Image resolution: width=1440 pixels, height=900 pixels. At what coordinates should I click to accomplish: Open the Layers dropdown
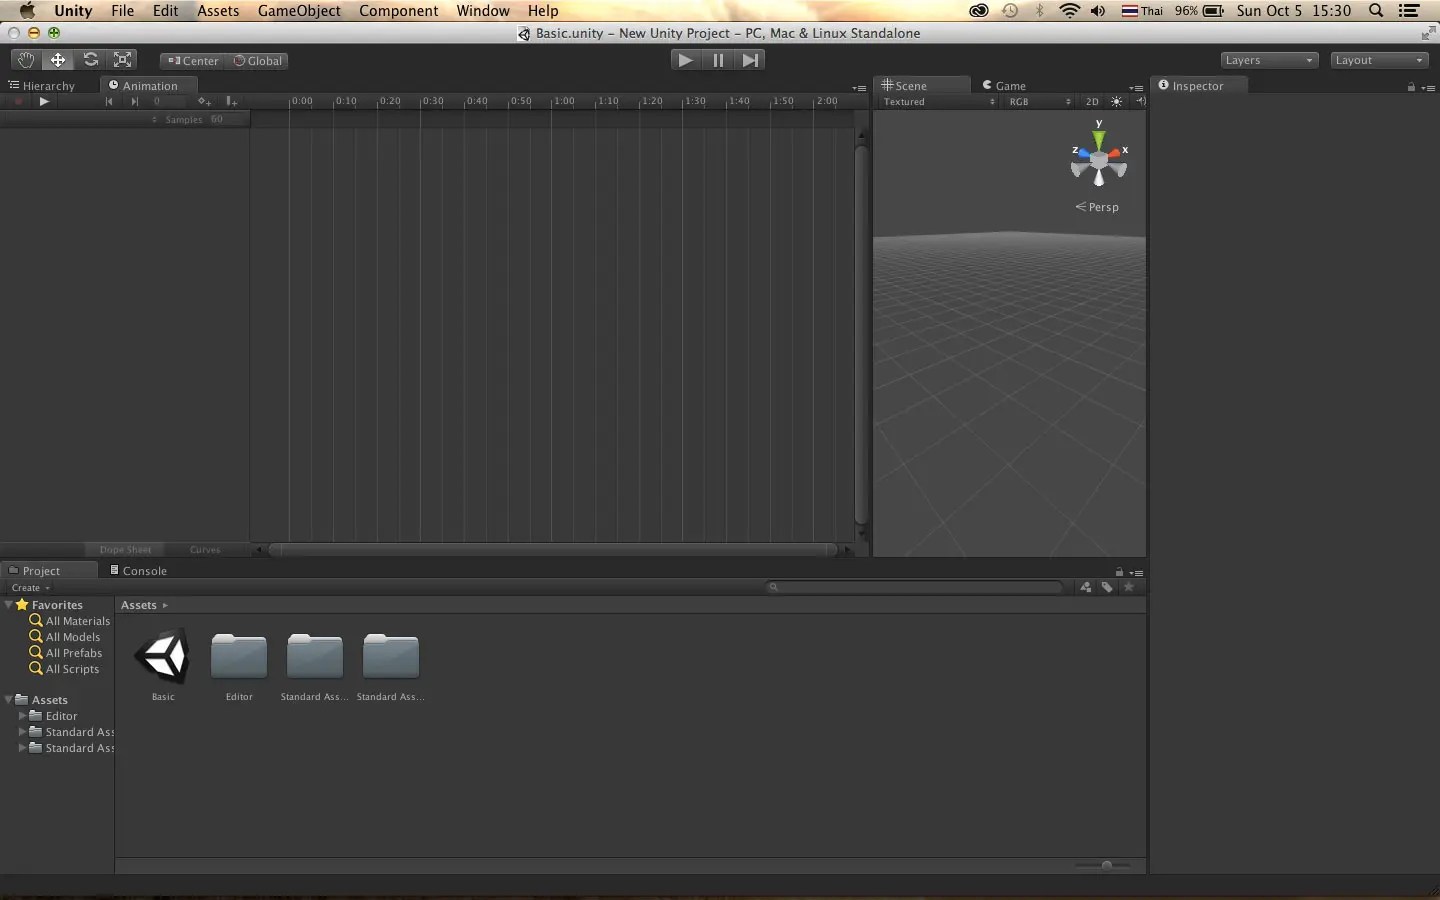pyautogui.click(x=1267, y=60)
